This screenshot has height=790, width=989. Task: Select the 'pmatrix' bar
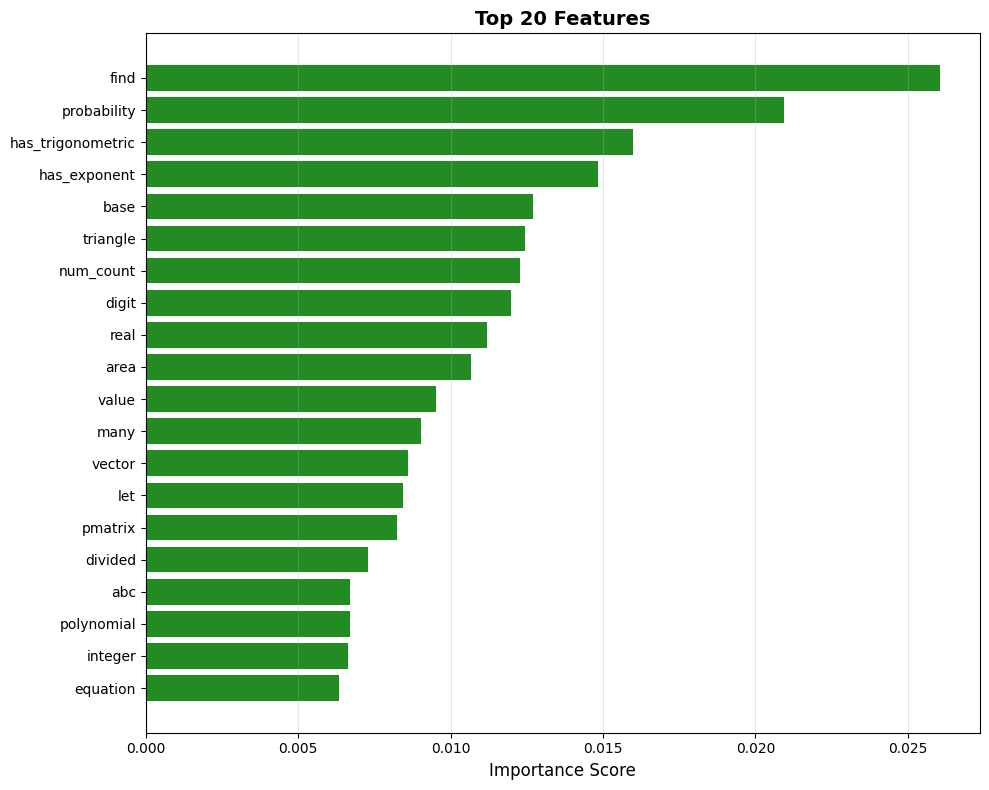[270, 528]
